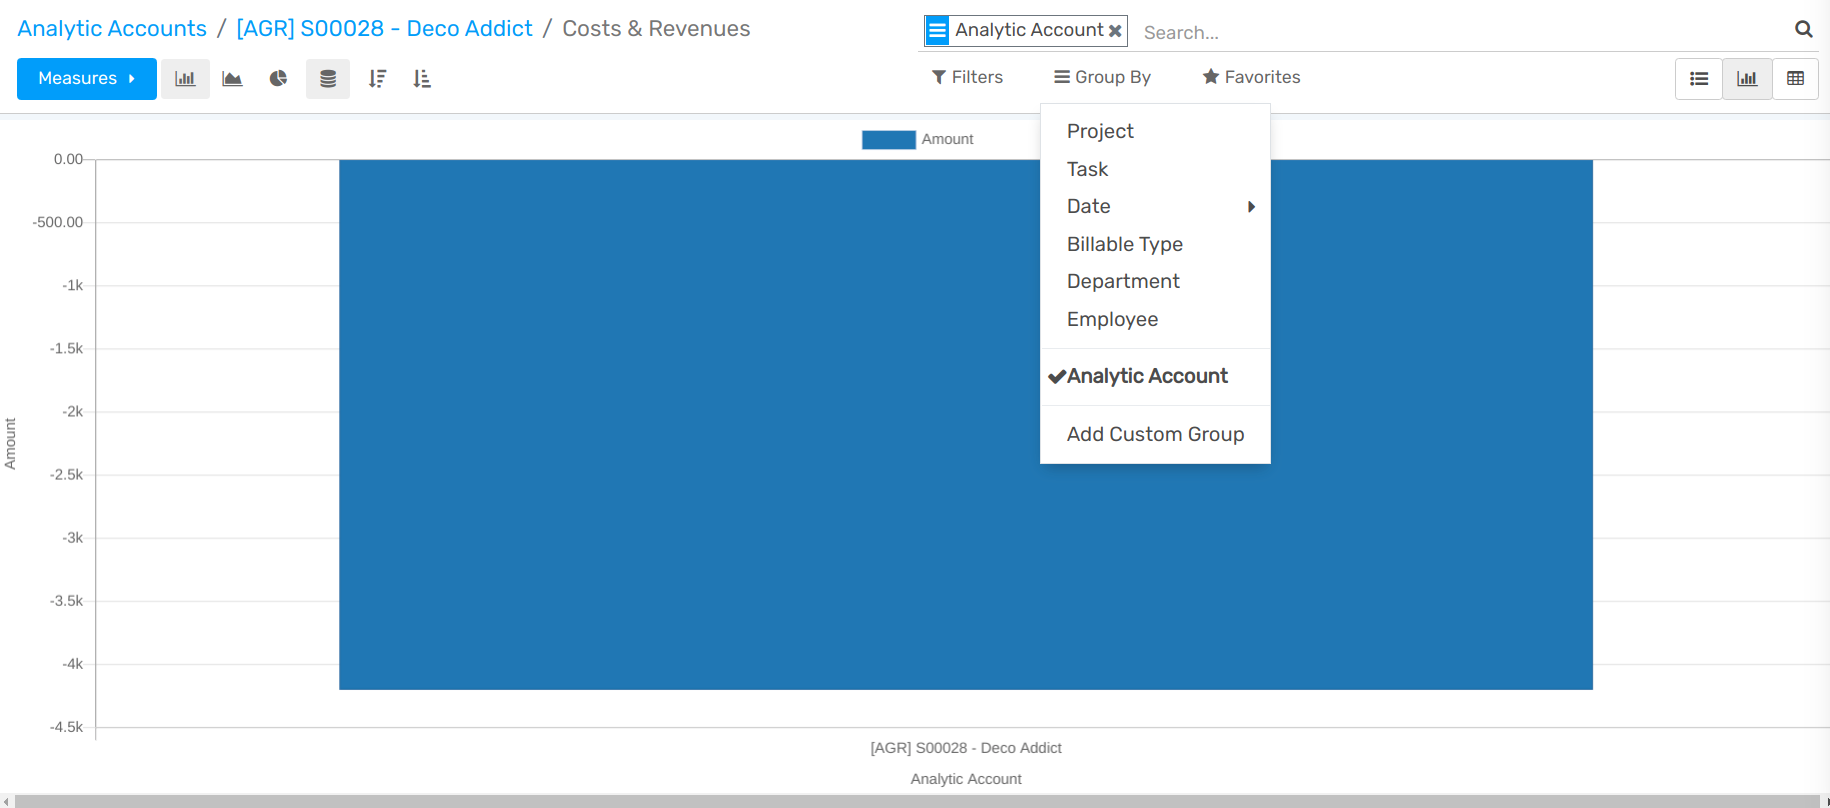1830x808 pixels.
Task: Sort chart in descending order
Action: [377, 79]
